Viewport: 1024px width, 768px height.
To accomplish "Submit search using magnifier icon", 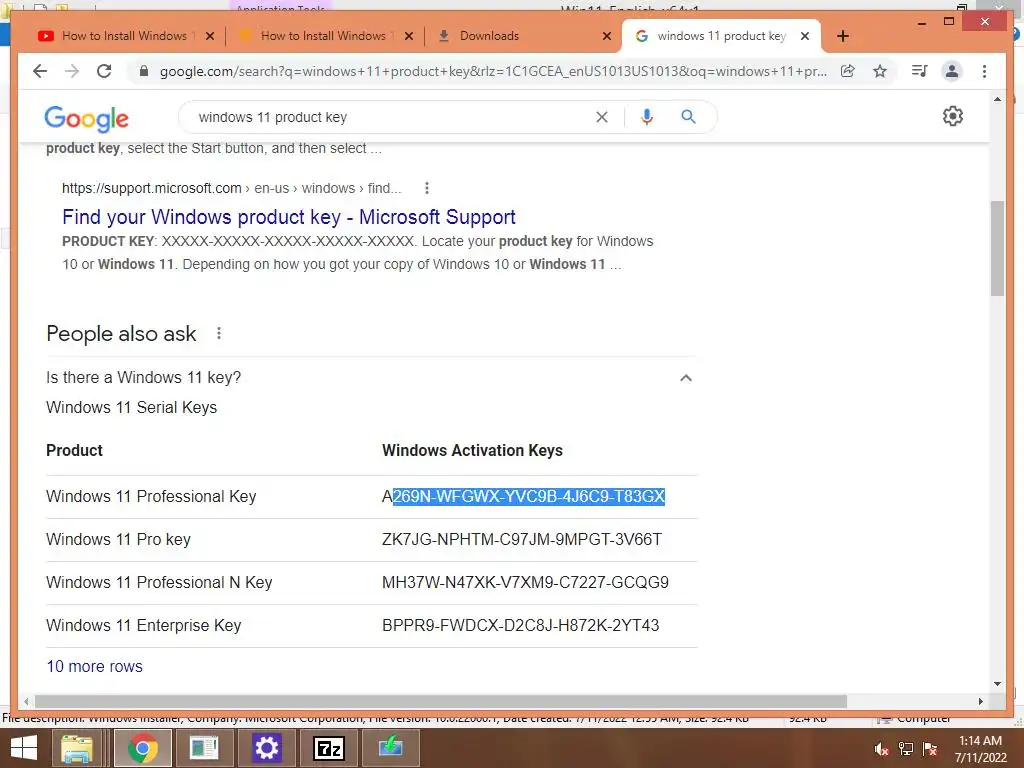I will tap(688, 117).
